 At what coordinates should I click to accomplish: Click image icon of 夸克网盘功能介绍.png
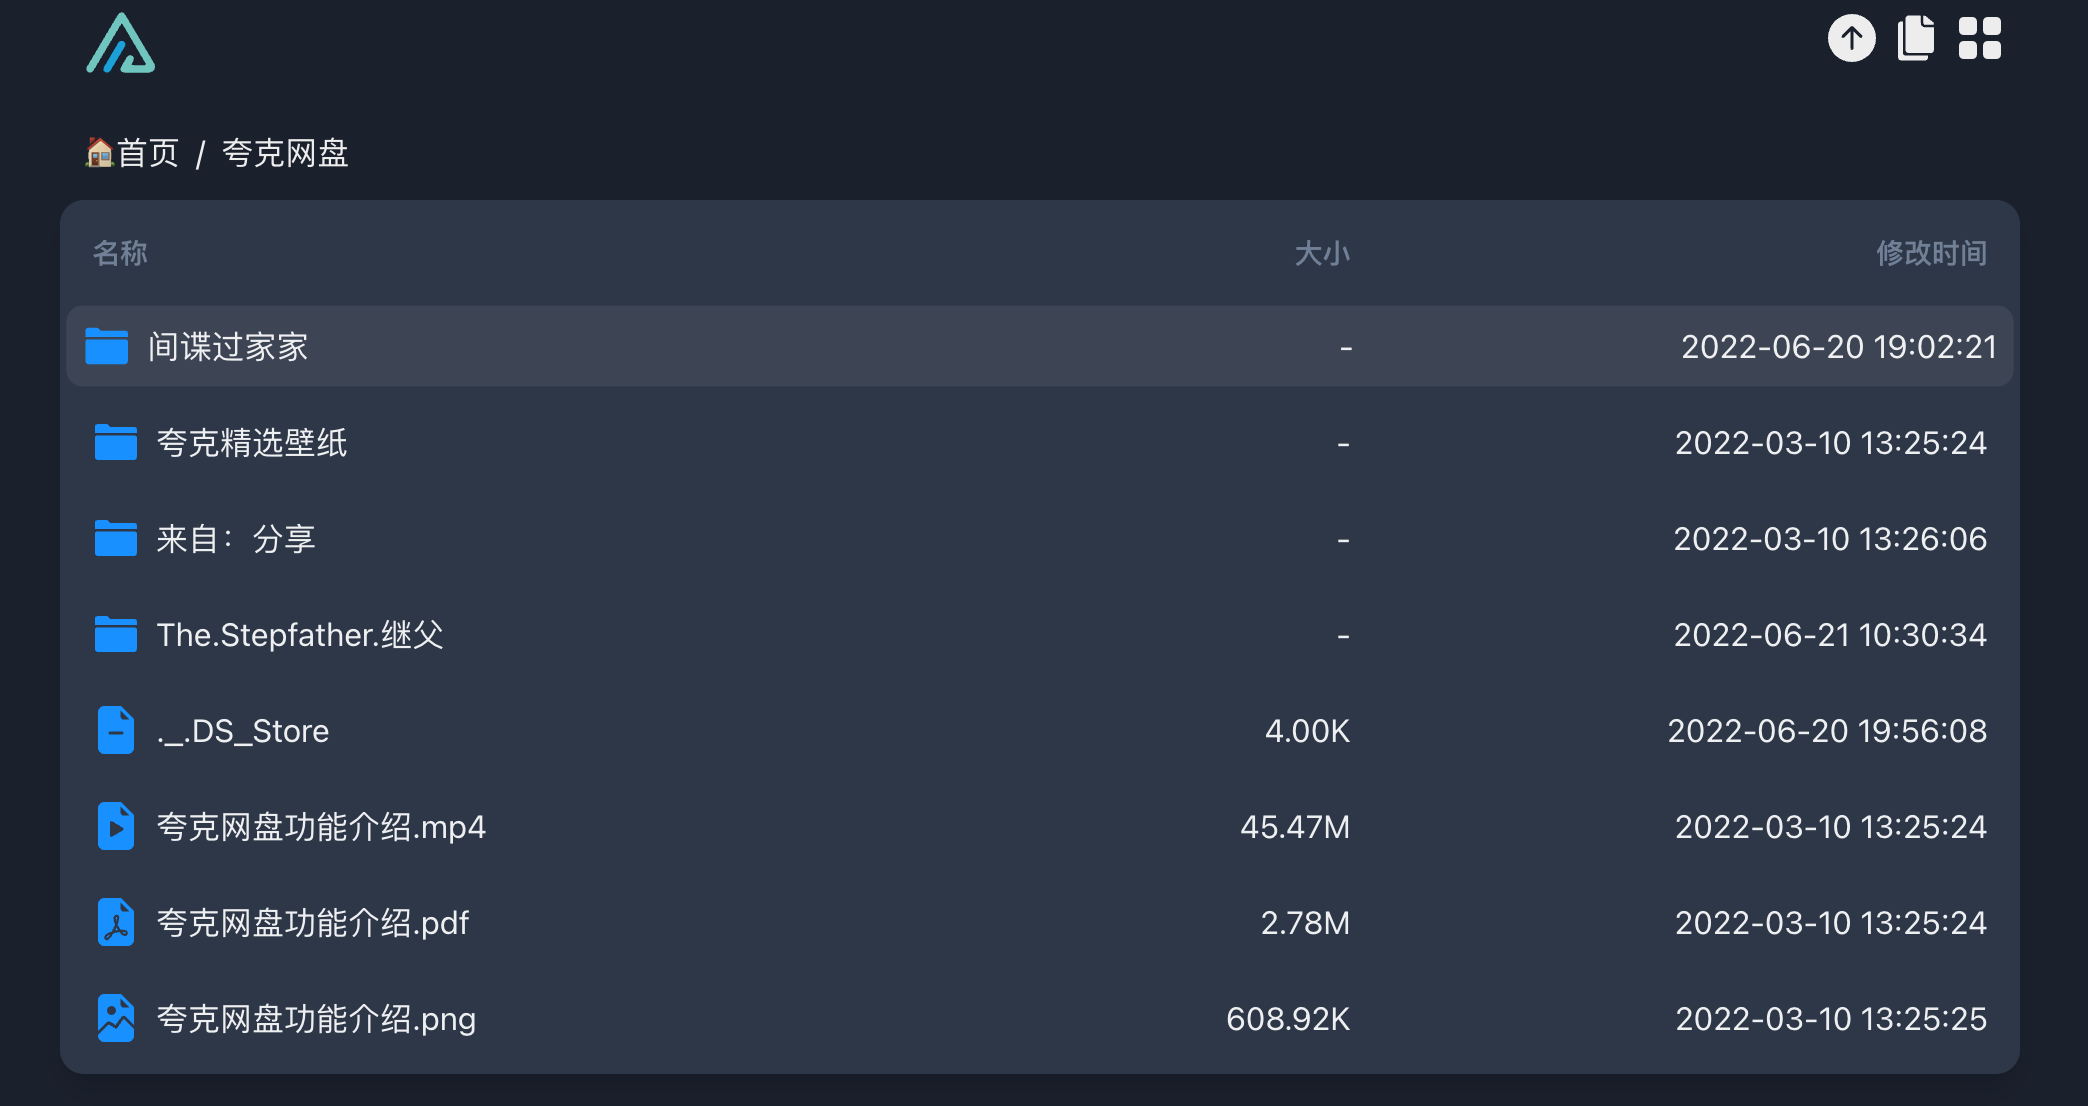point(116,1018)
